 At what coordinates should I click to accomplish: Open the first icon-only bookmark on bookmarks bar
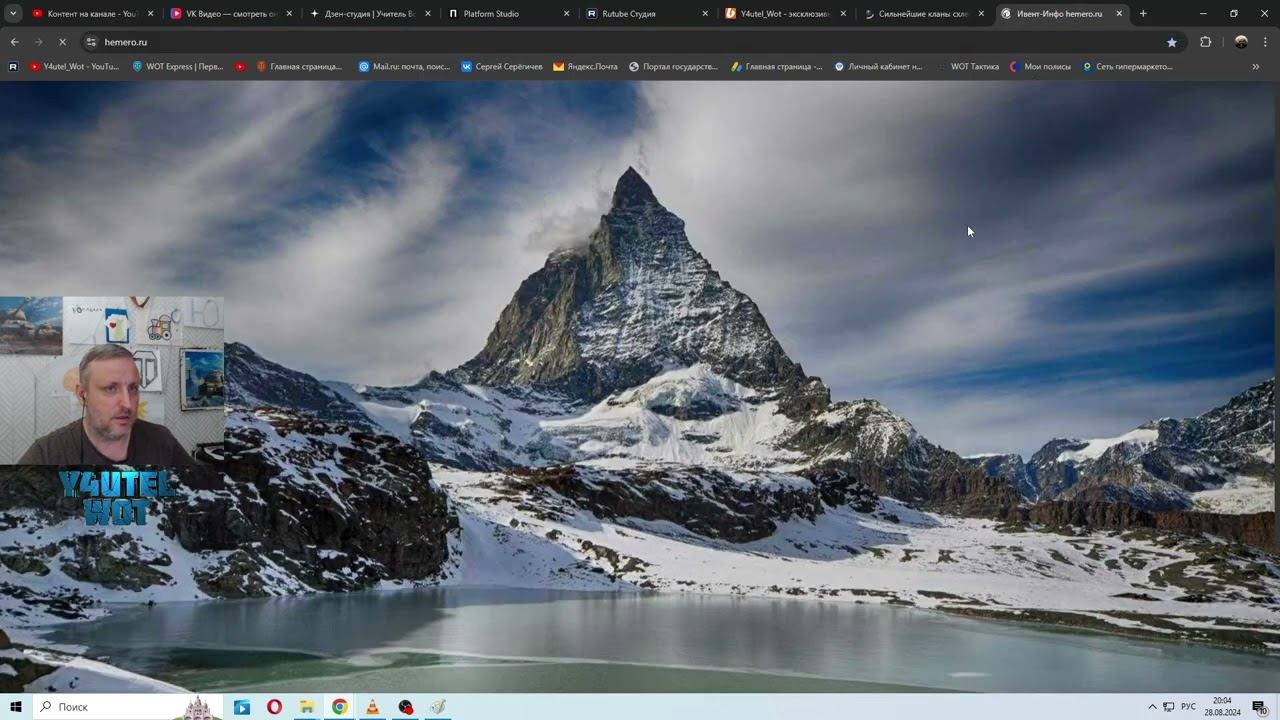(x=13, y=67)
